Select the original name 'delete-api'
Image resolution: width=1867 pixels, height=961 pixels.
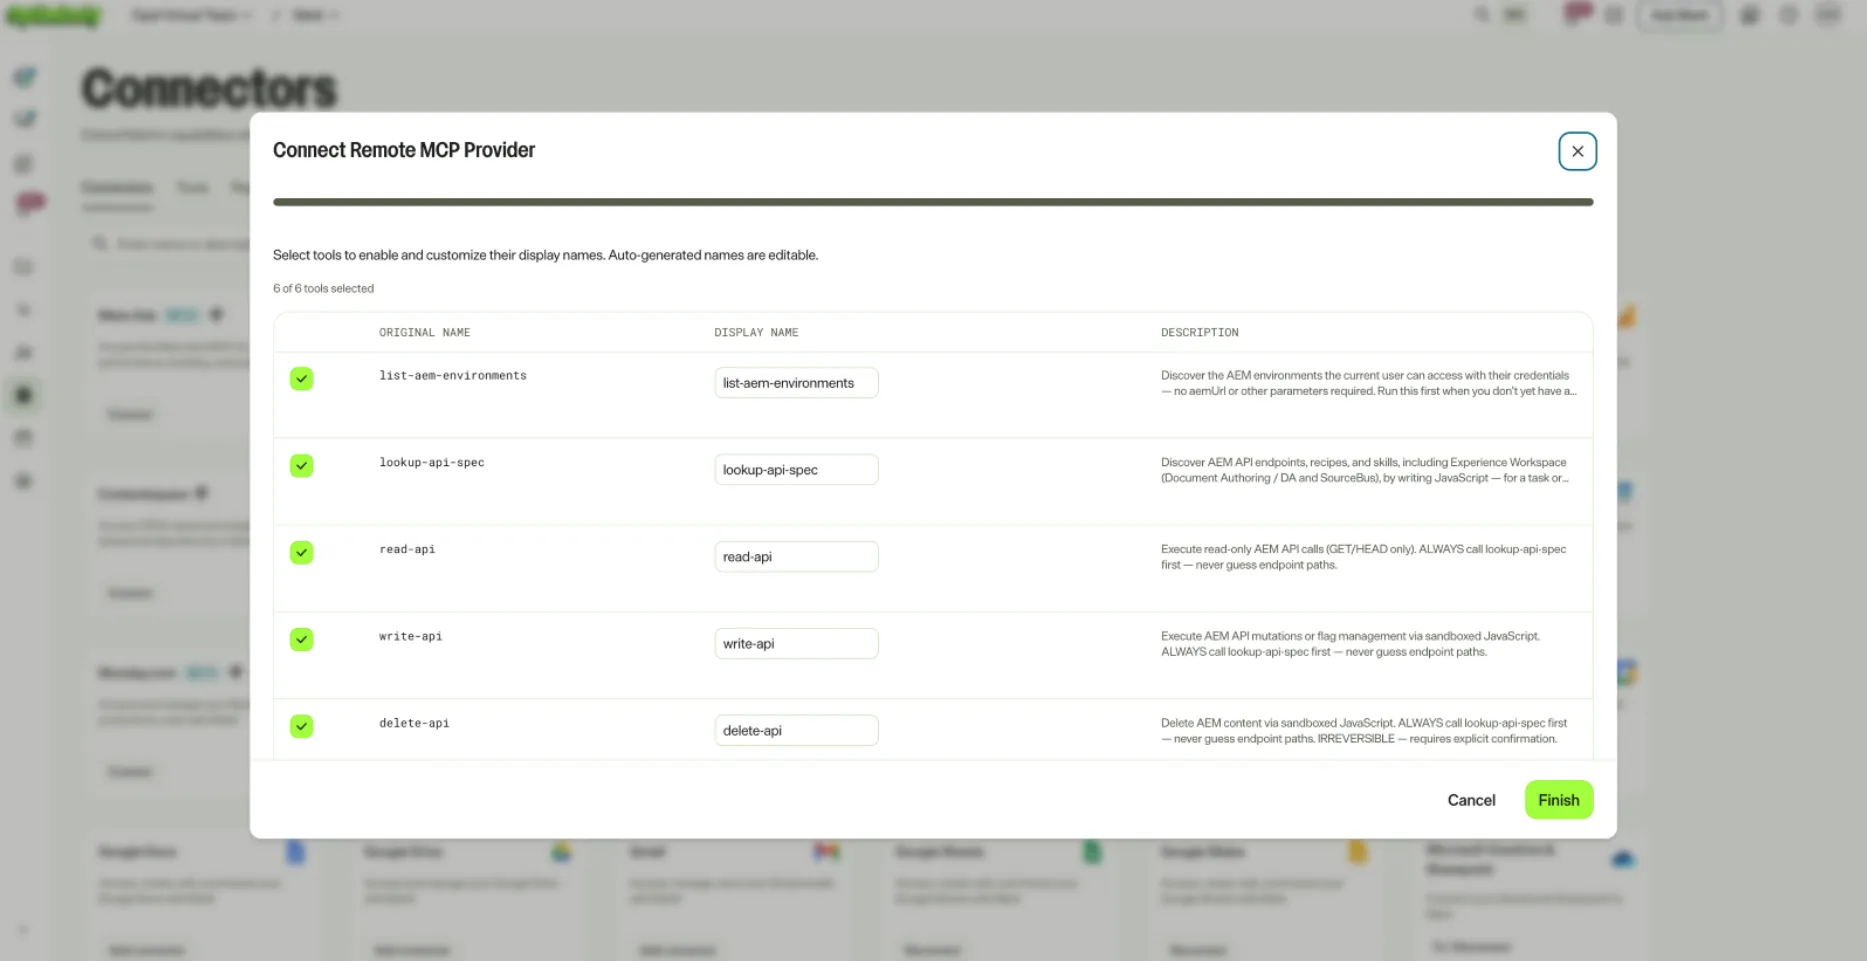coord(414,723)
